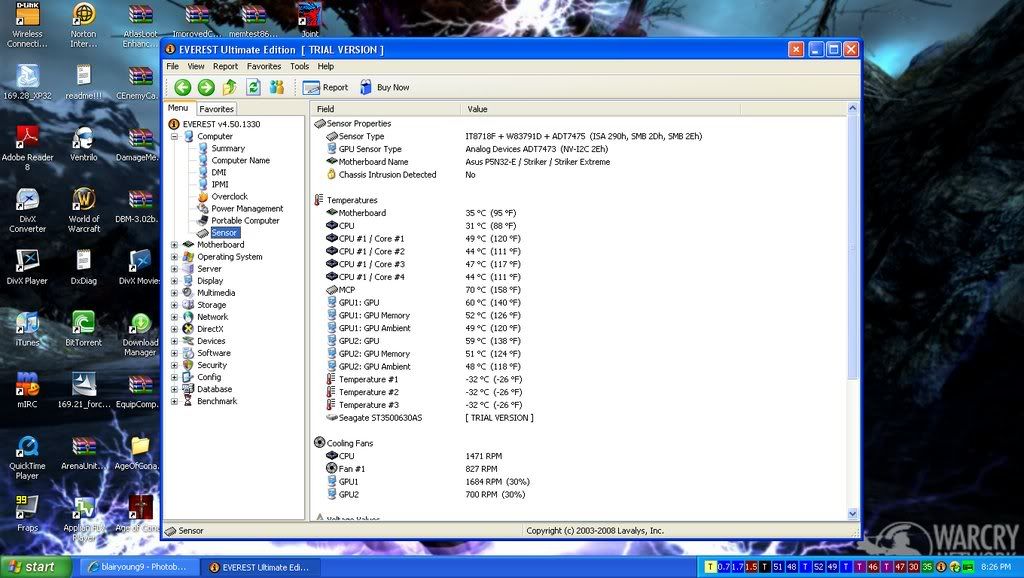The width and height of the screenshot is (1024, 578).
Task: Select the highlighted Sensor tree item
Action: [x=224, y=233]
